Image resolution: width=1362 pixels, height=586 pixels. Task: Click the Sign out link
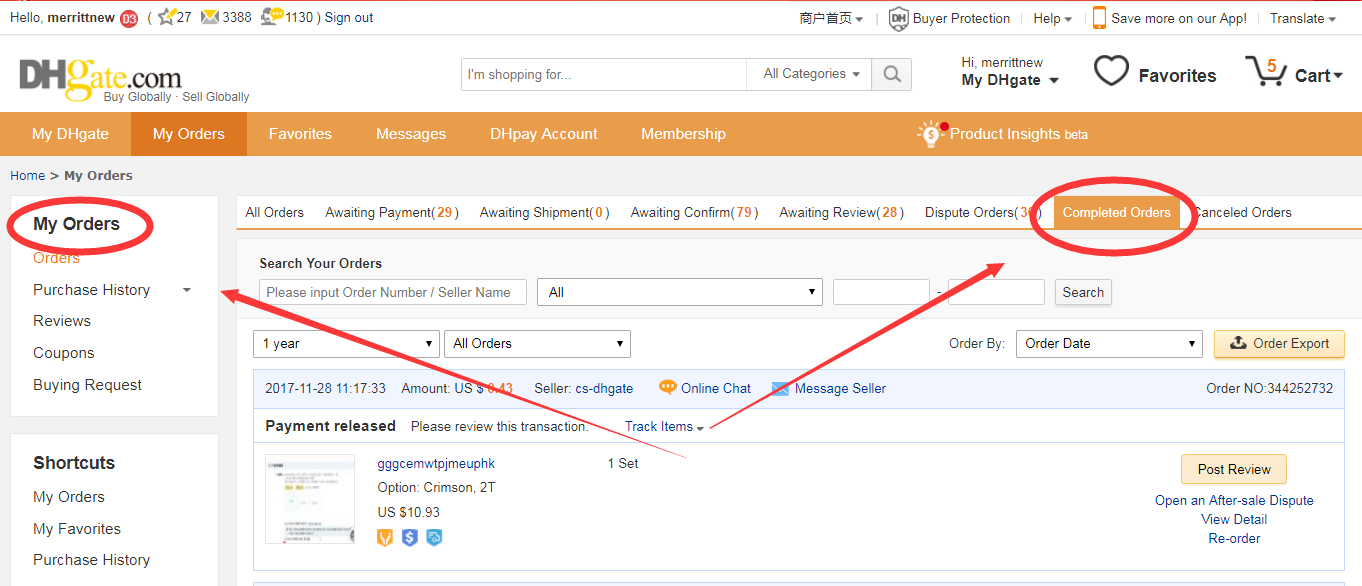(x=349, y=17)
